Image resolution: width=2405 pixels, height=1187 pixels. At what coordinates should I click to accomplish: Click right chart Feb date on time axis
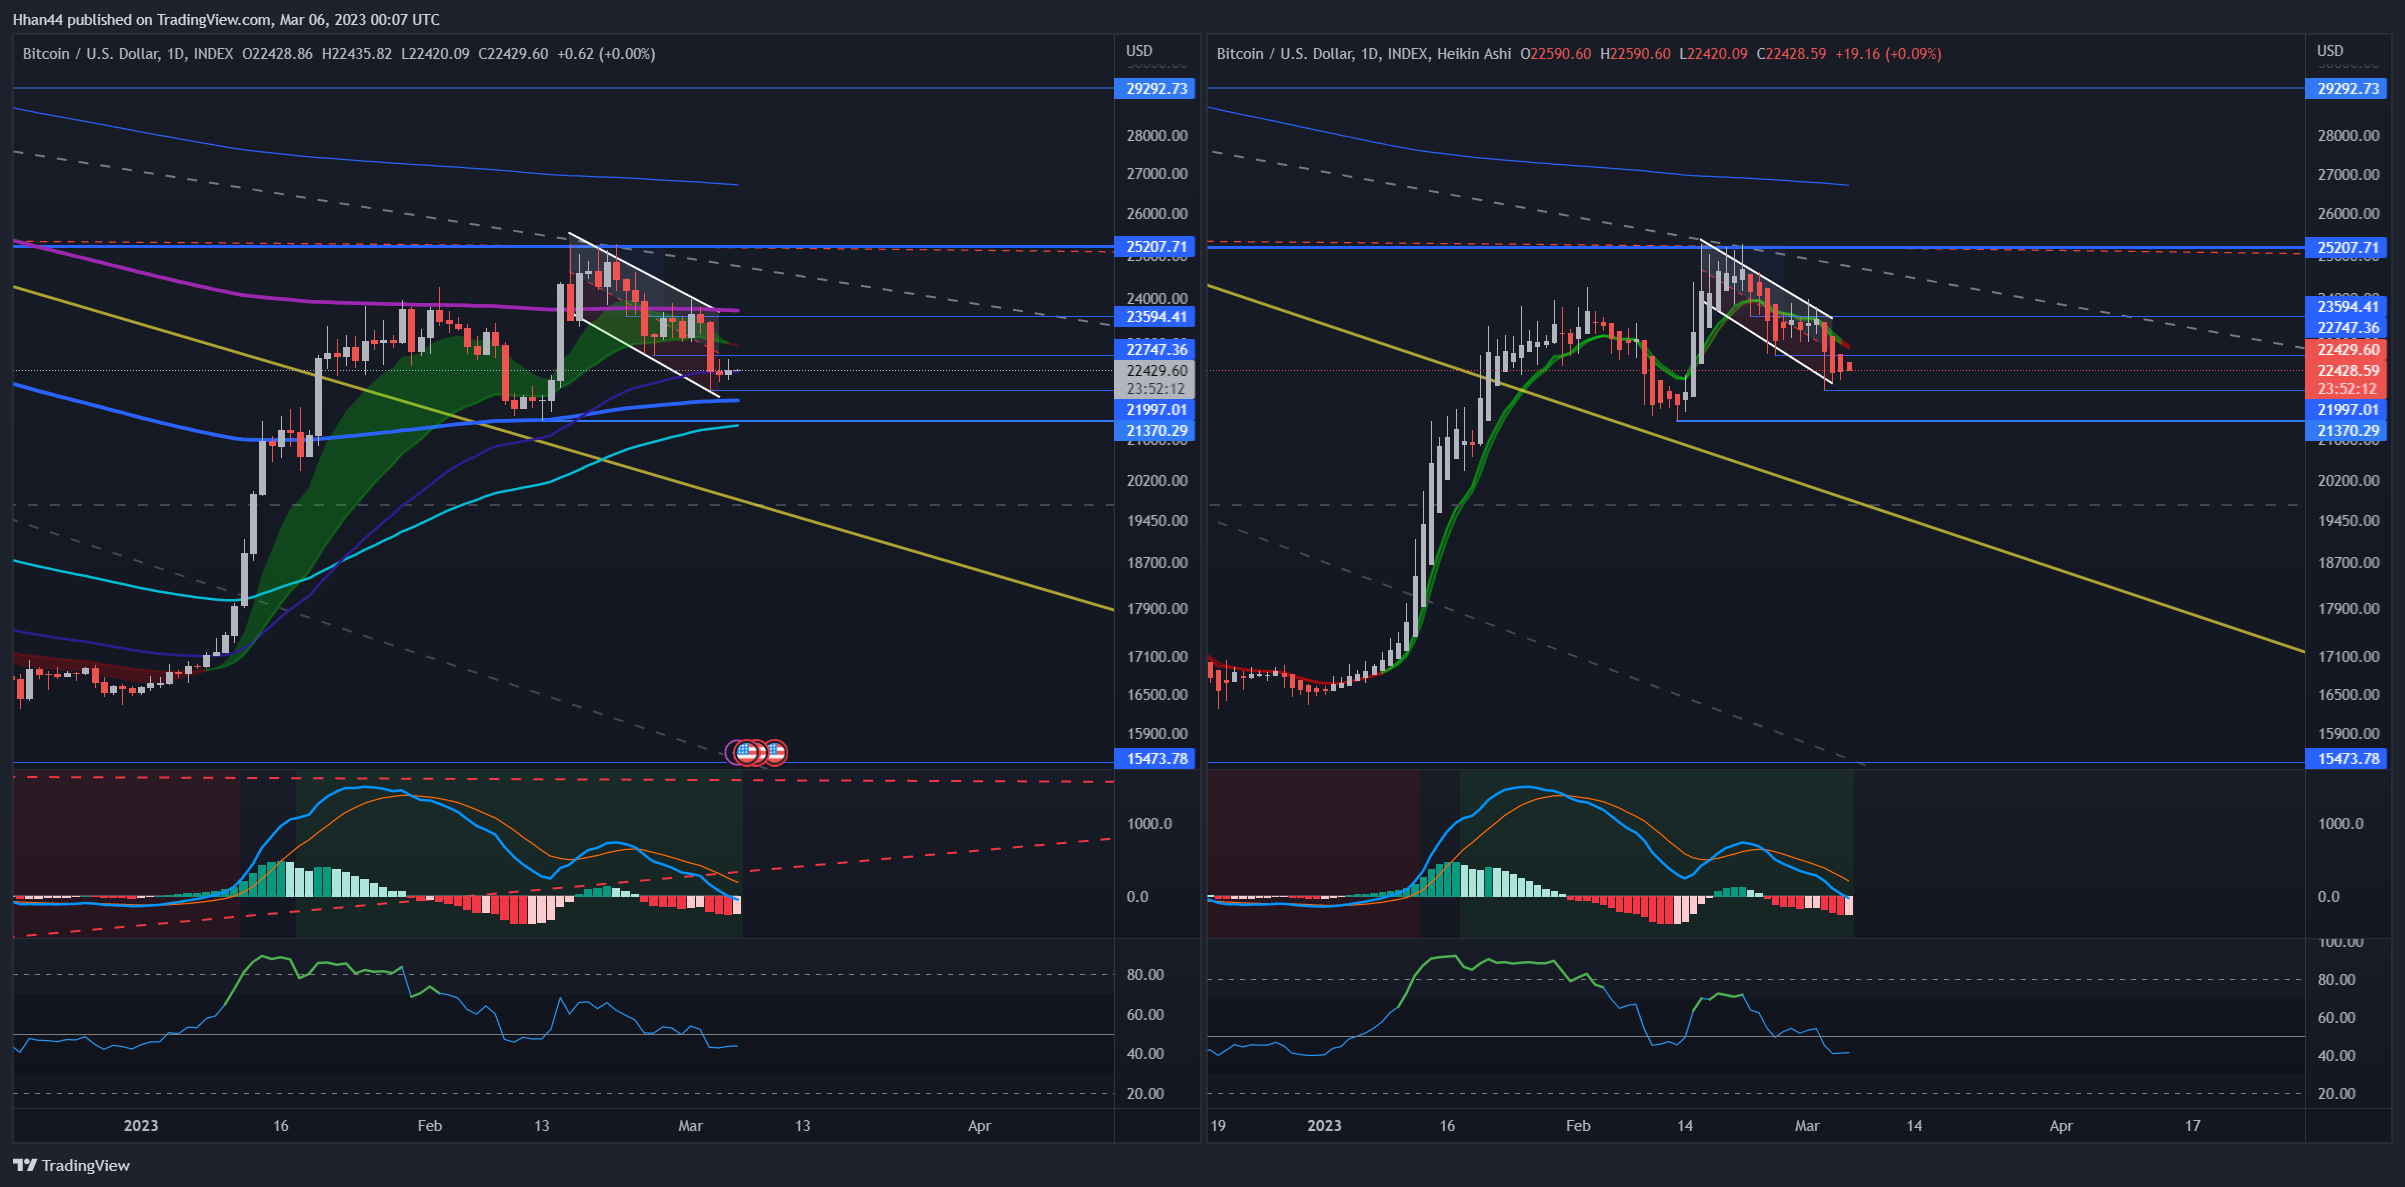point(1578,1126)
